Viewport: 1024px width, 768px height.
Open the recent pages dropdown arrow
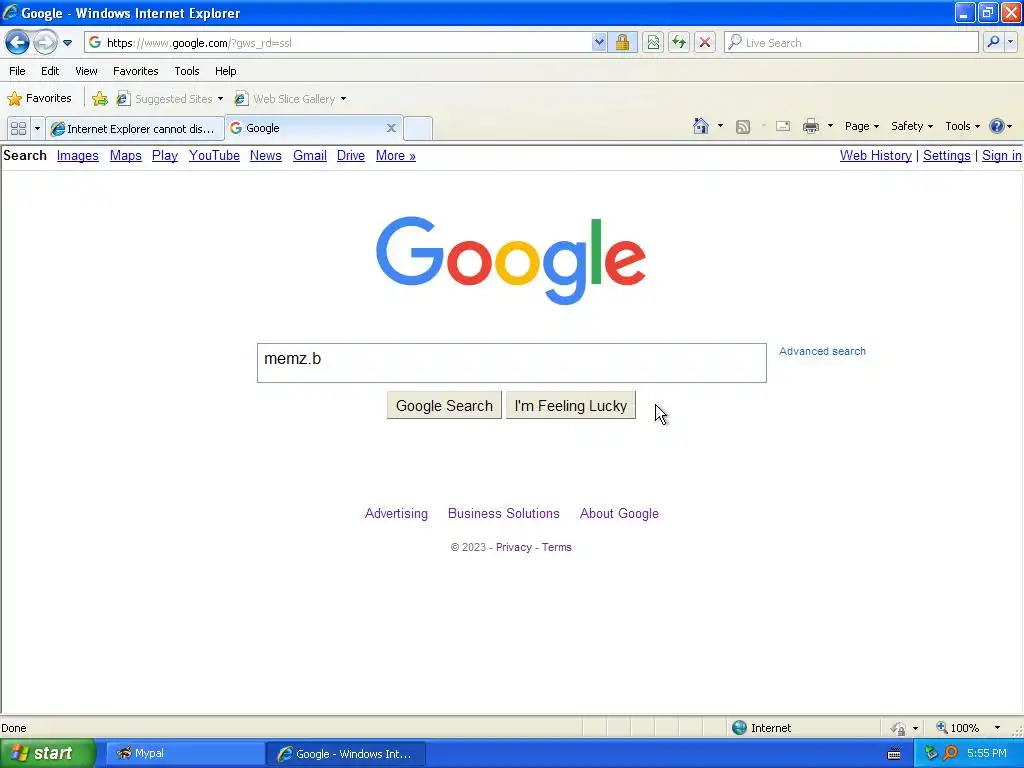[x=67, y=43]
